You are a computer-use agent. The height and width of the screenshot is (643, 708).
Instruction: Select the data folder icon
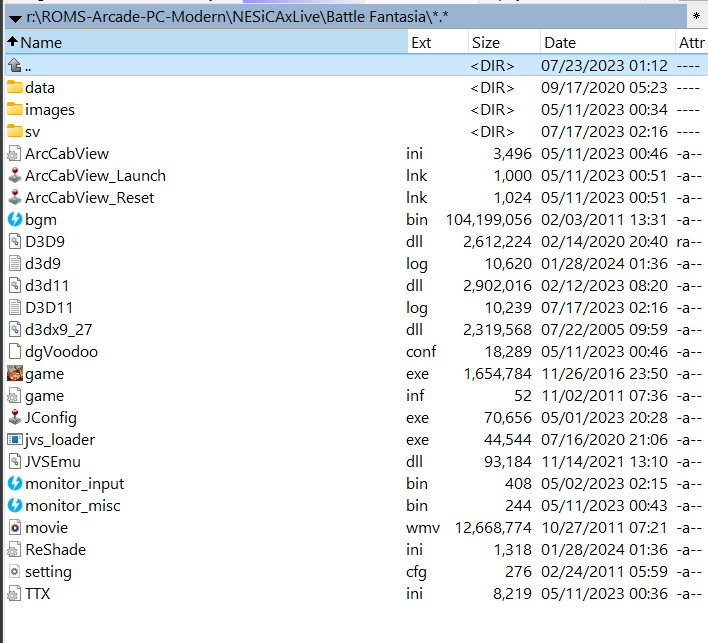tap(15, 87)
